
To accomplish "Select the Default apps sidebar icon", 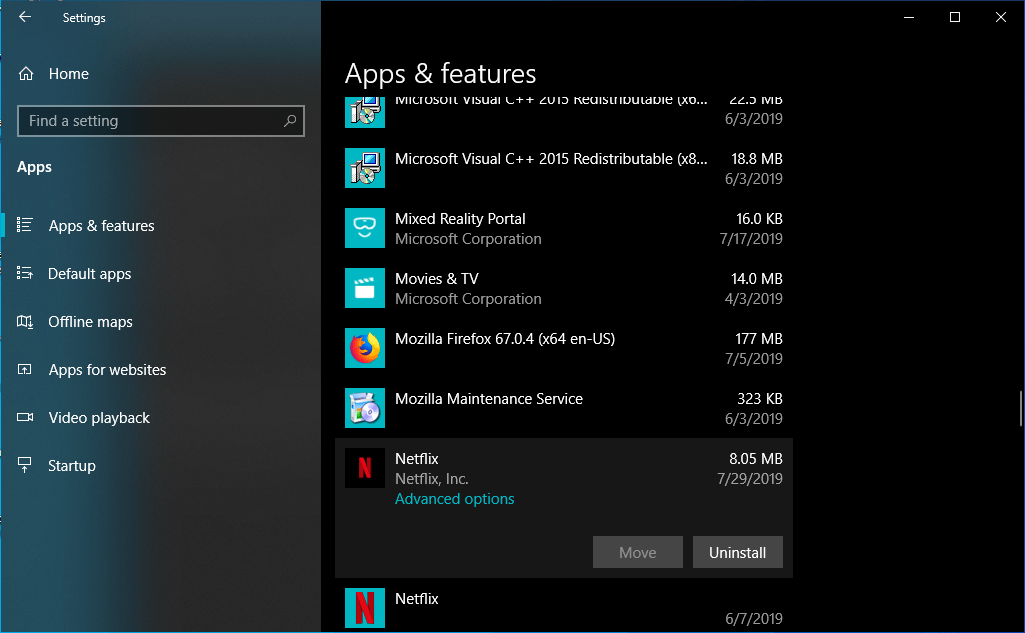I will pos(24,273).
